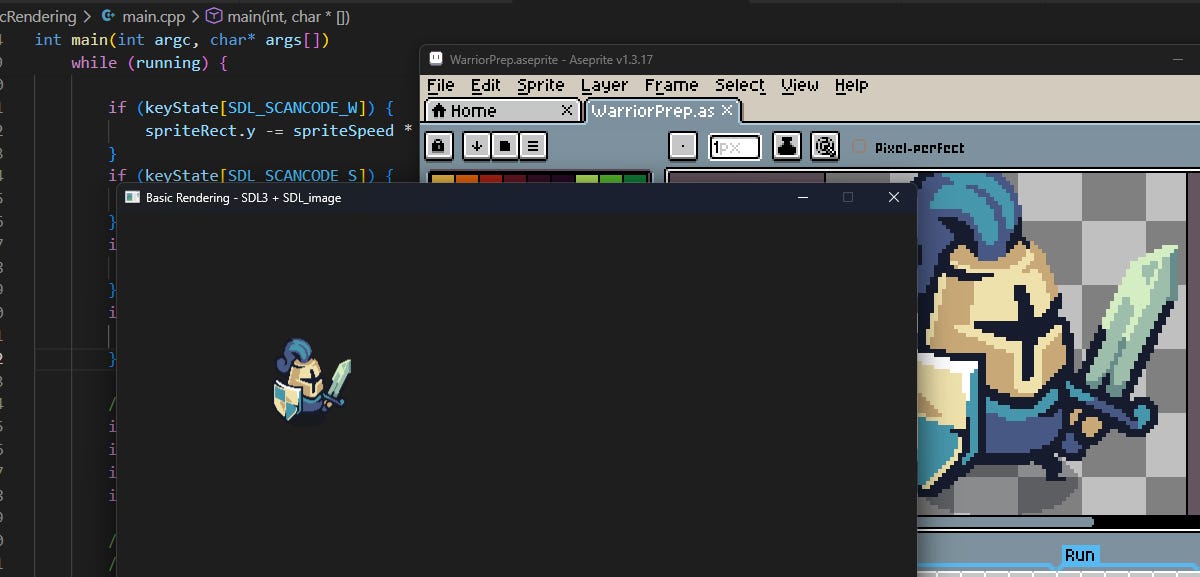Close the Home tab in Aseprite
Image resolution: width=1200 pixels, height=577 pixels.
click(x=567, y=110)
